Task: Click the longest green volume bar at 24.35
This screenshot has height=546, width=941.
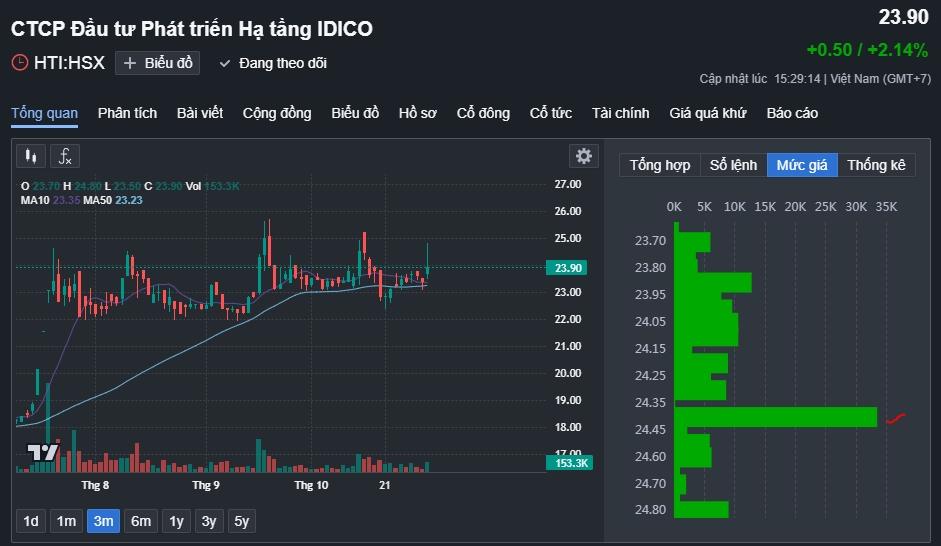Action: [776, 417]
